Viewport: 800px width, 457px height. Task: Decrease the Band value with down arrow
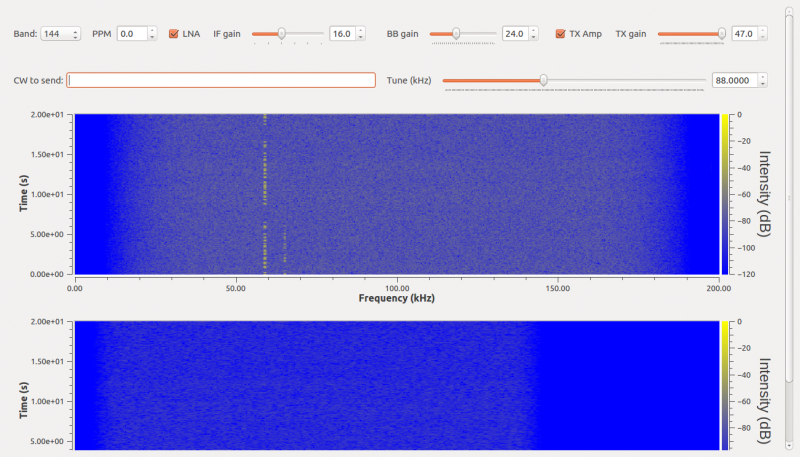76,37
